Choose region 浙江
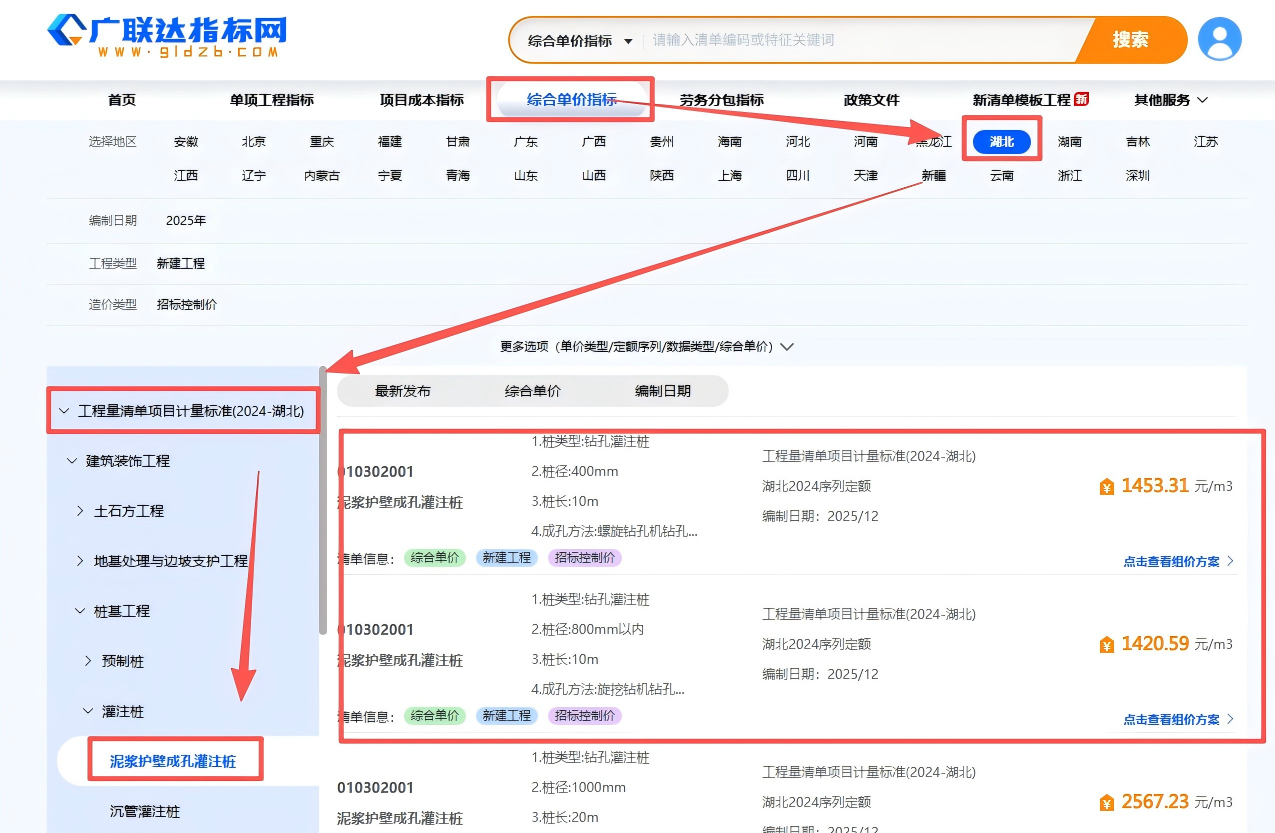 tap(1070, 176)
